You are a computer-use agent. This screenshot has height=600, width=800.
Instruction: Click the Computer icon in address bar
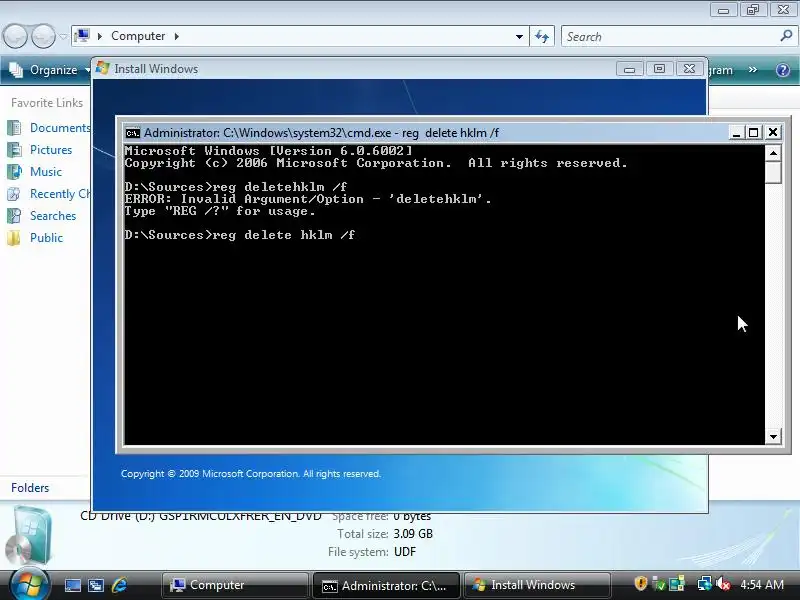tap(82, 36)
